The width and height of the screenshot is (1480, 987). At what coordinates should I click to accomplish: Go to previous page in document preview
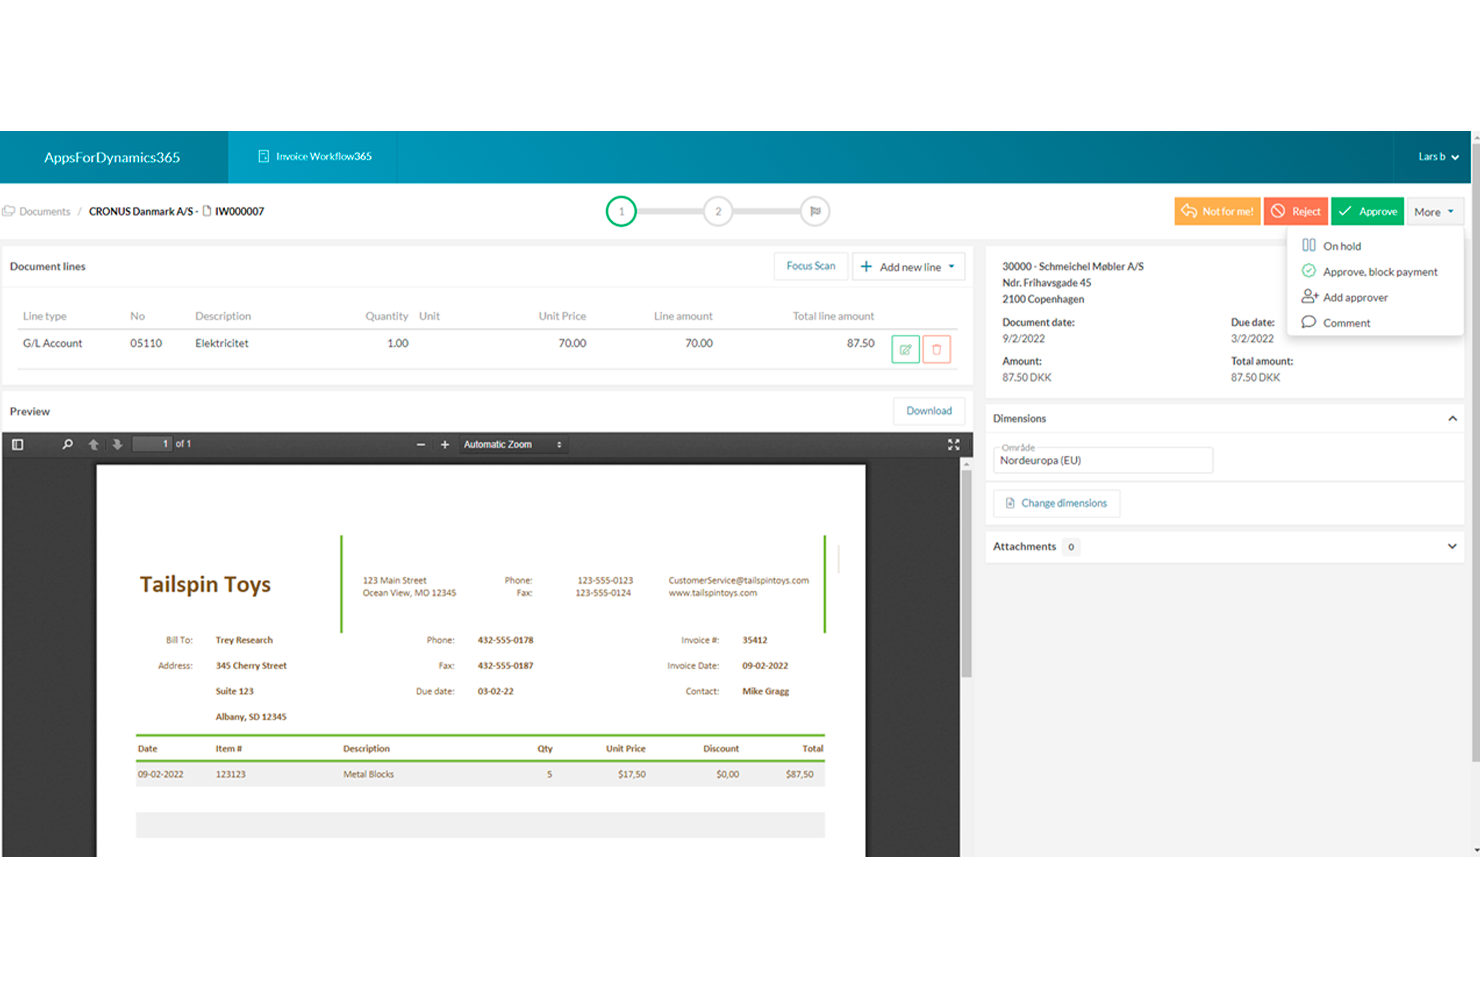(93, 443)
